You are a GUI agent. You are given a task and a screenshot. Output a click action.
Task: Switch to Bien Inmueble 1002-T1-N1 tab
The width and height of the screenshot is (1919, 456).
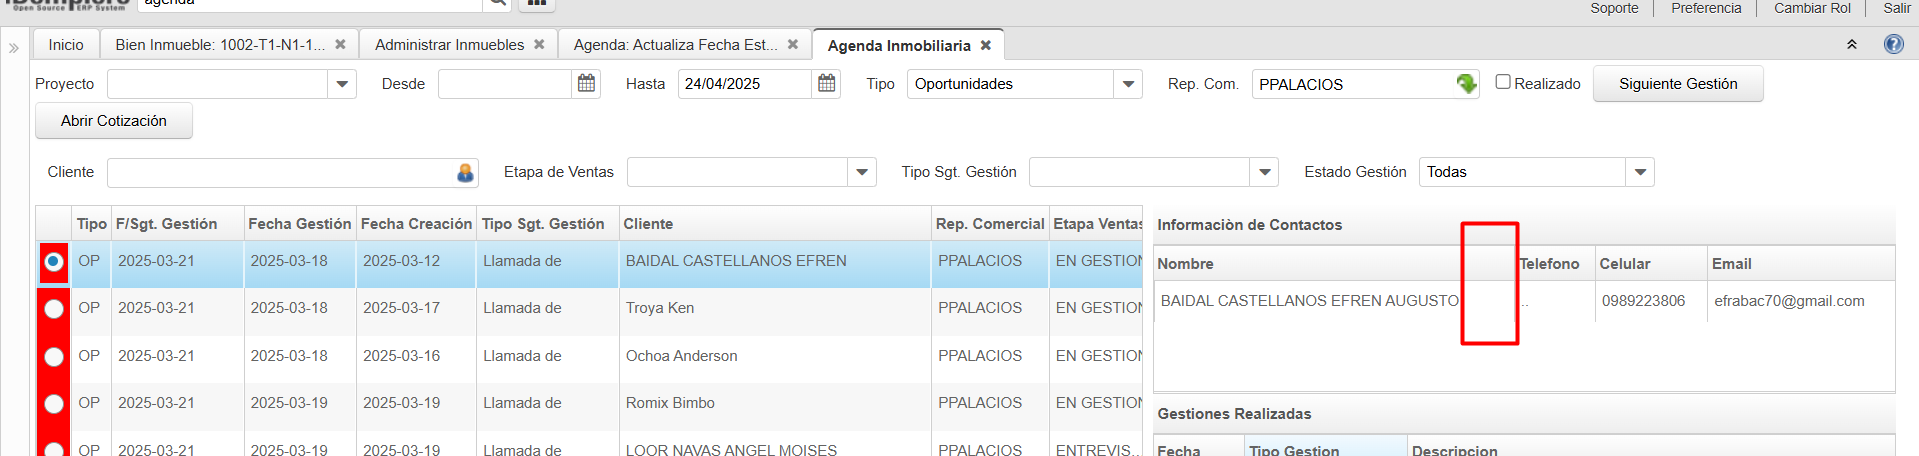219,45
